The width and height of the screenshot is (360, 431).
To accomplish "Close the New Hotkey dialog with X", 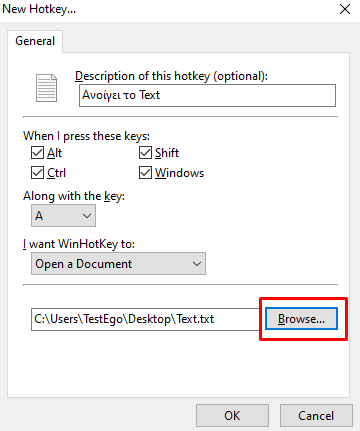I will click(x=345, y=9).
